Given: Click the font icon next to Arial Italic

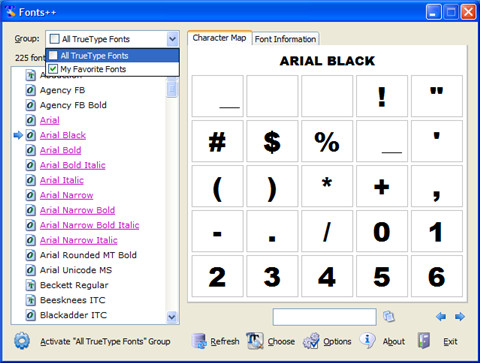Looking at the screenshot, I should [x=30, y=180].
